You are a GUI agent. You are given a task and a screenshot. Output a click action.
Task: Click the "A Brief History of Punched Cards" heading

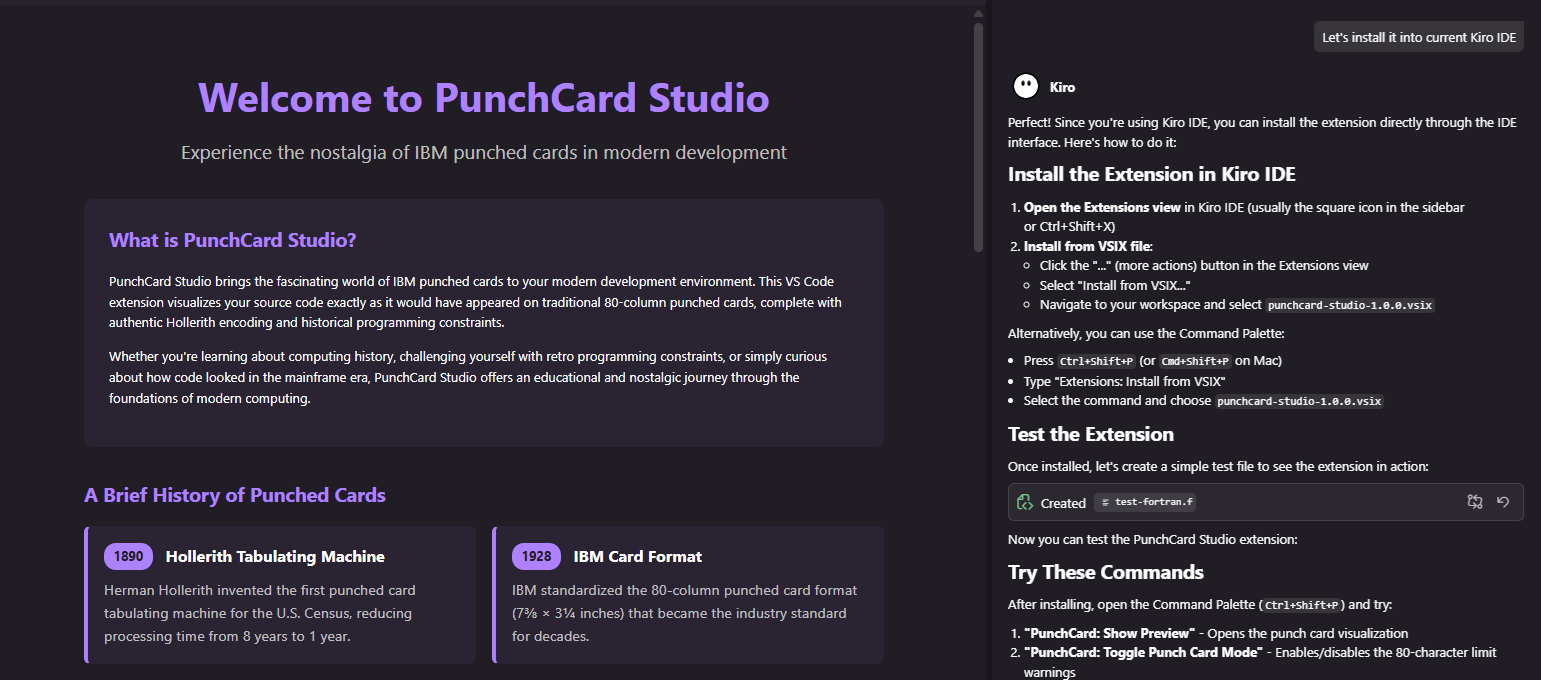(235, 495)
